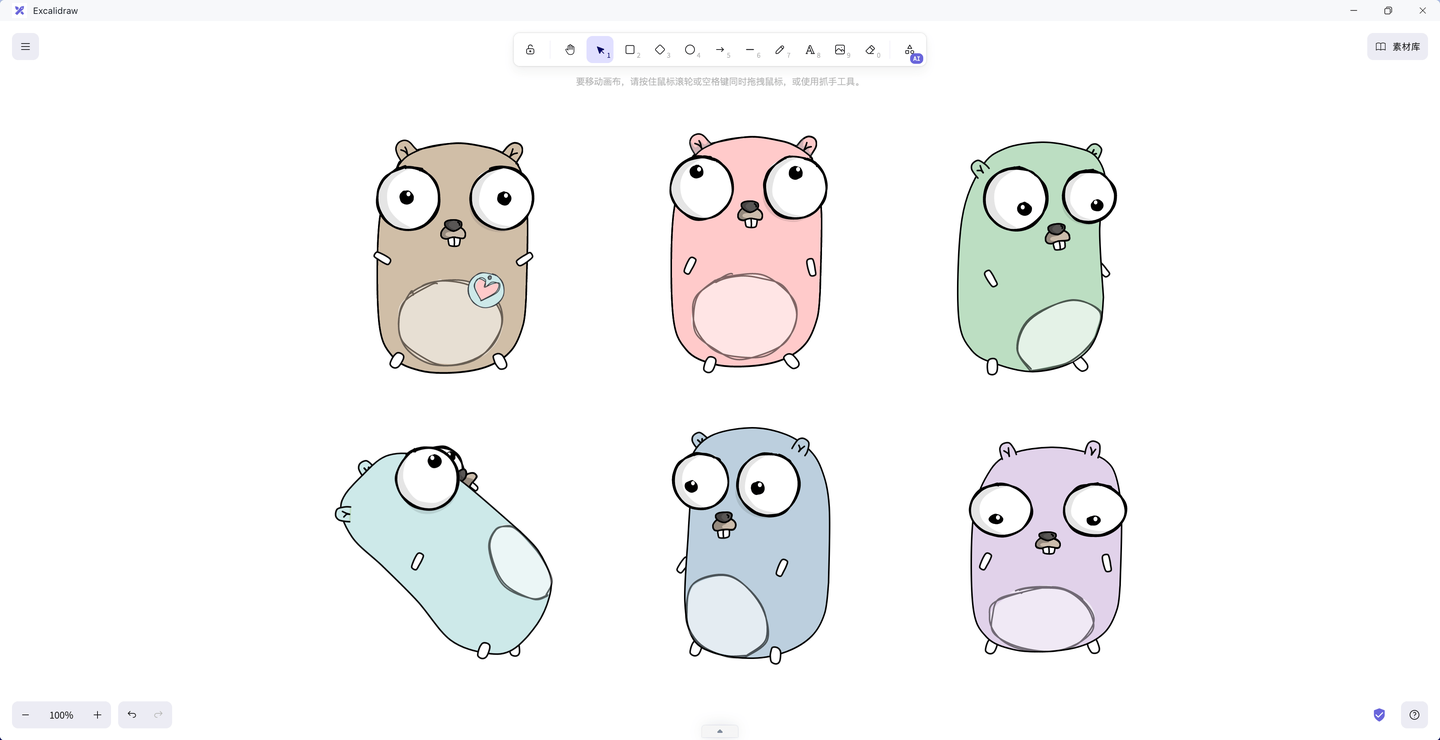Expand the bottom panel chevron
The image size is (1440, 740).
720,731
